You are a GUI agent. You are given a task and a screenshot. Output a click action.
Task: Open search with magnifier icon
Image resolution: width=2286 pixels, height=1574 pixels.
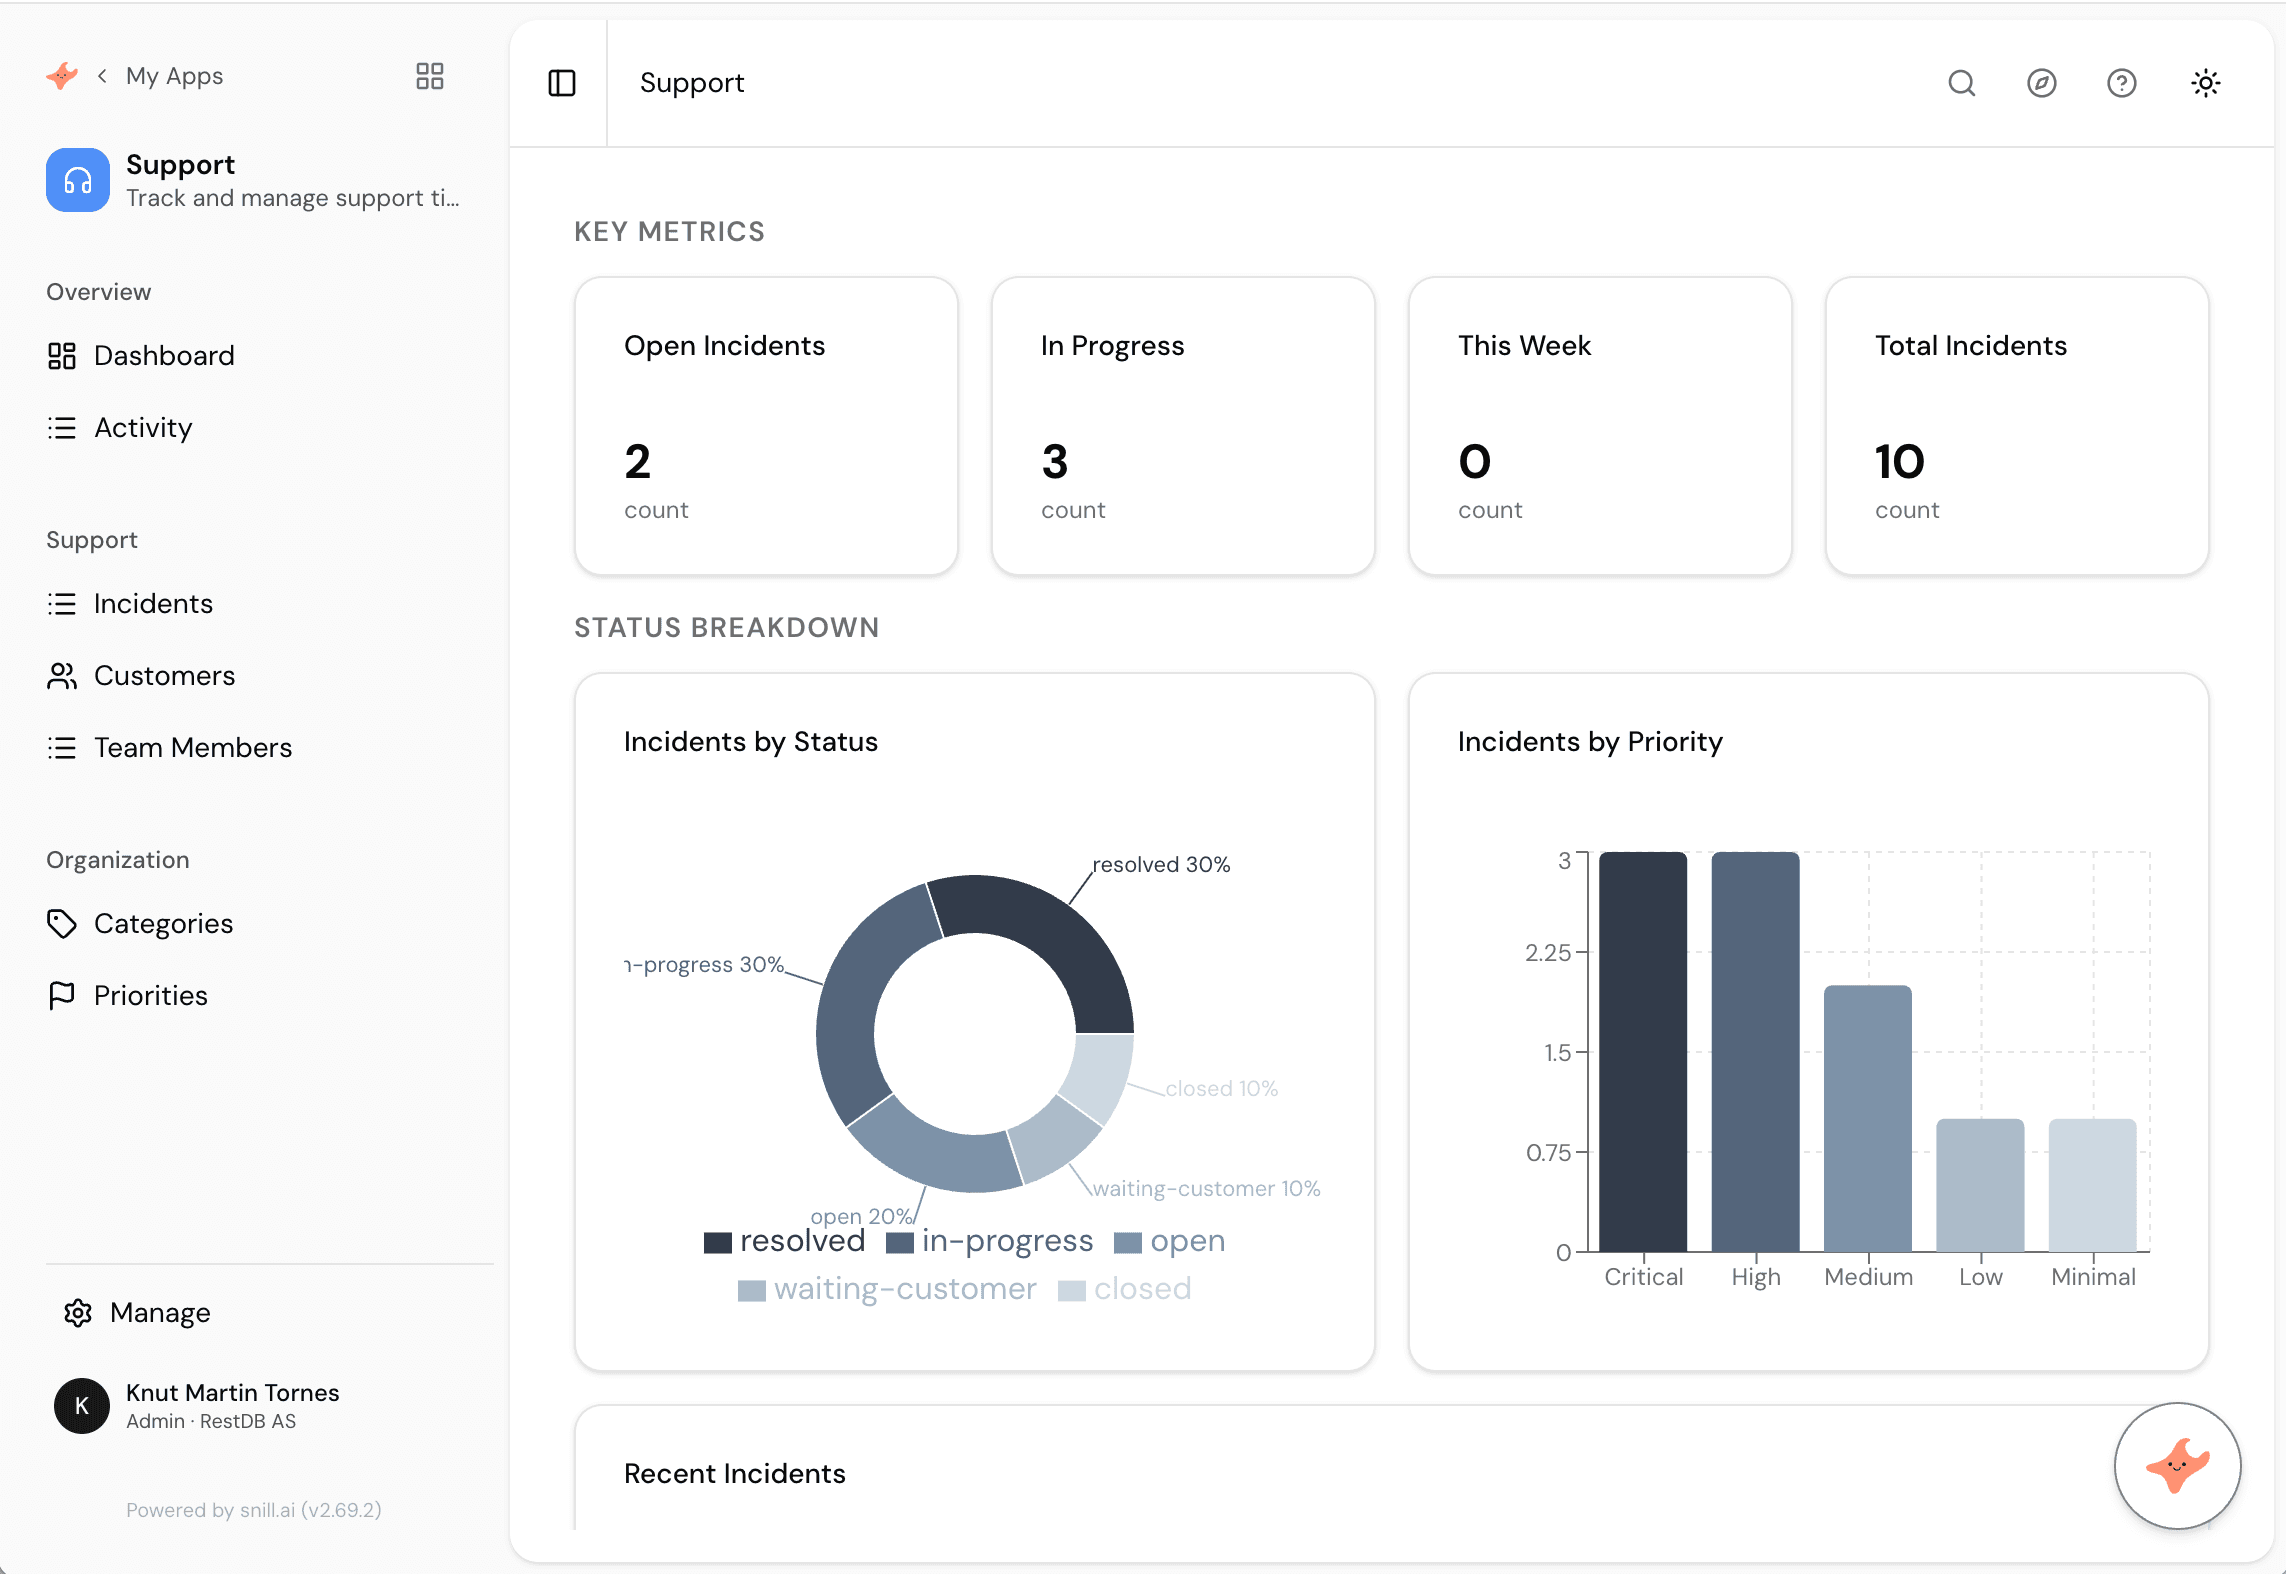tap(1962, 83)
